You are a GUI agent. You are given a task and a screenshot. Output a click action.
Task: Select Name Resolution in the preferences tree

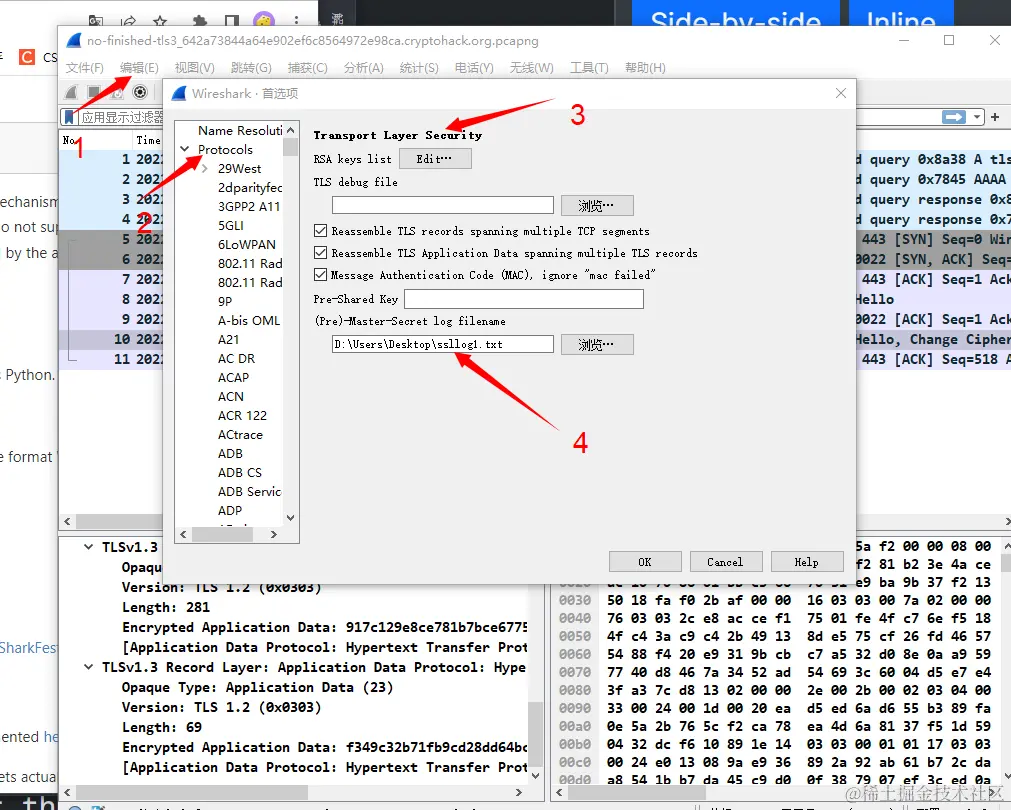(x=240, y=130)
